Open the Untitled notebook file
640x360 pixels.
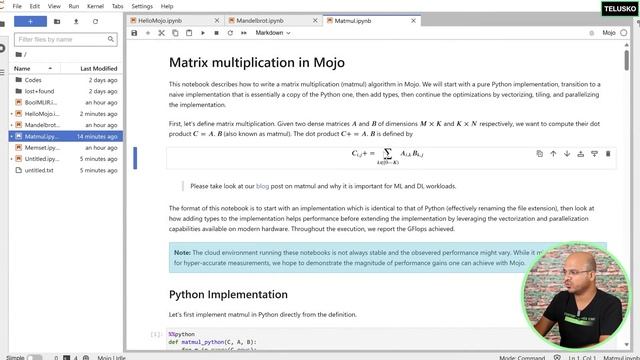[66, 159]
